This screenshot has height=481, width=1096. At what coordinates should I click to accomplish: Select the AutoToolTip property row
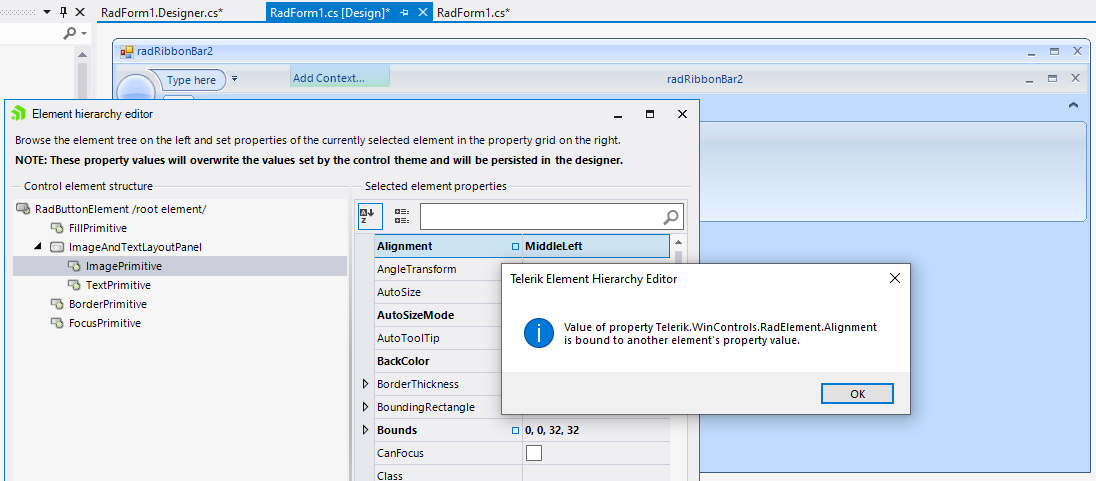point(438,338)
